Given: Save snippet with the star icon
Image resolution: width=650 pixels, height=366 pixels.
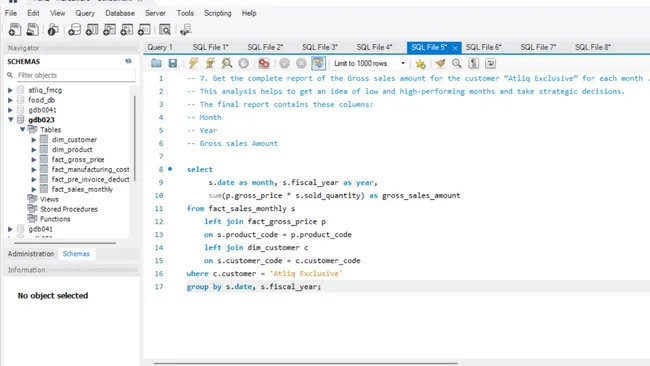Looking at the screenshot, I should coord(420,63).
